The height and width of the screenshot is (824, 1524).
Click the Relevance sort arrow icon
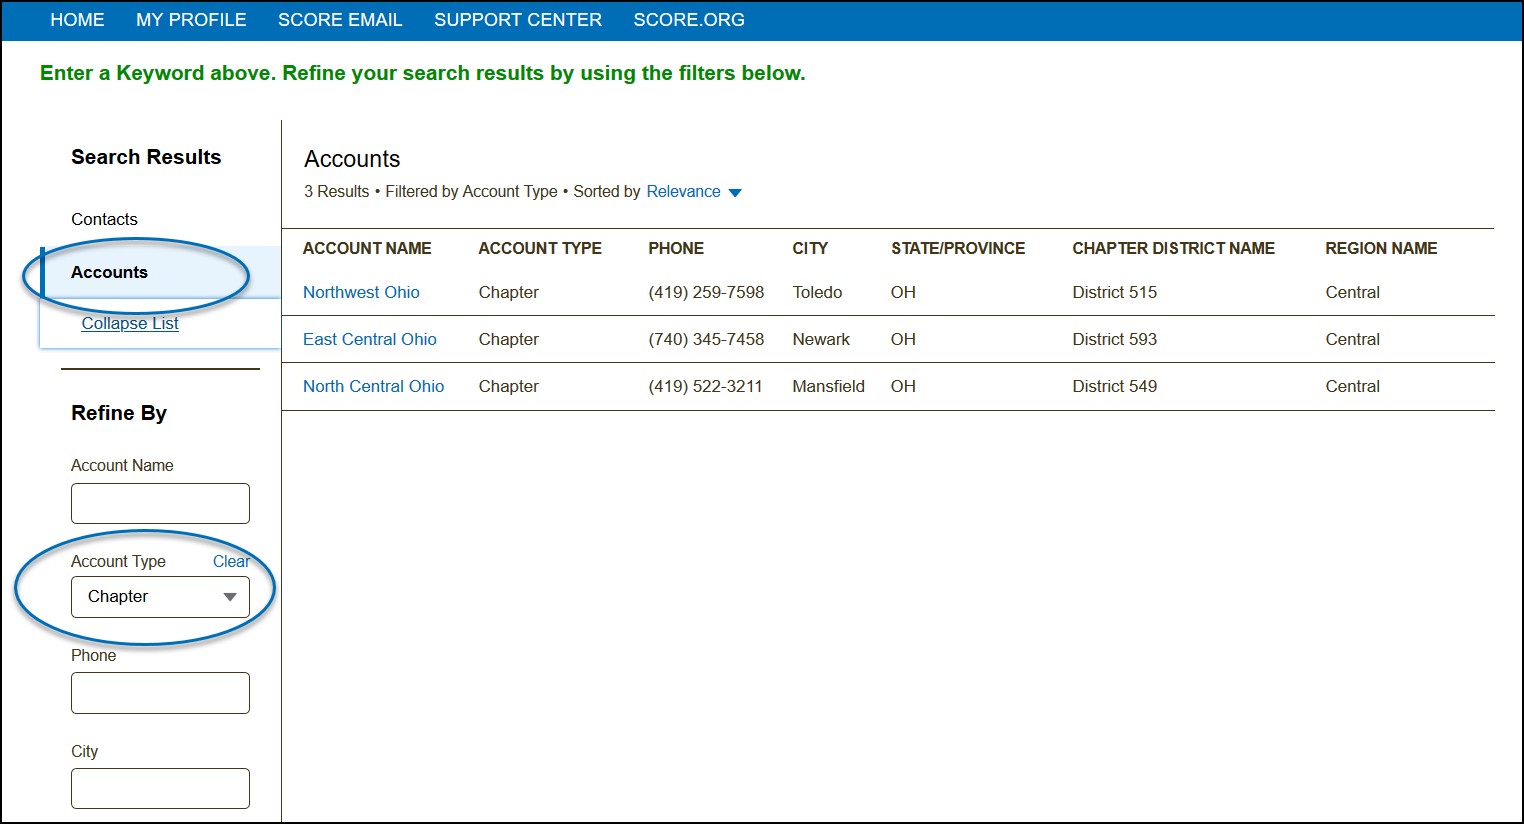735,193
